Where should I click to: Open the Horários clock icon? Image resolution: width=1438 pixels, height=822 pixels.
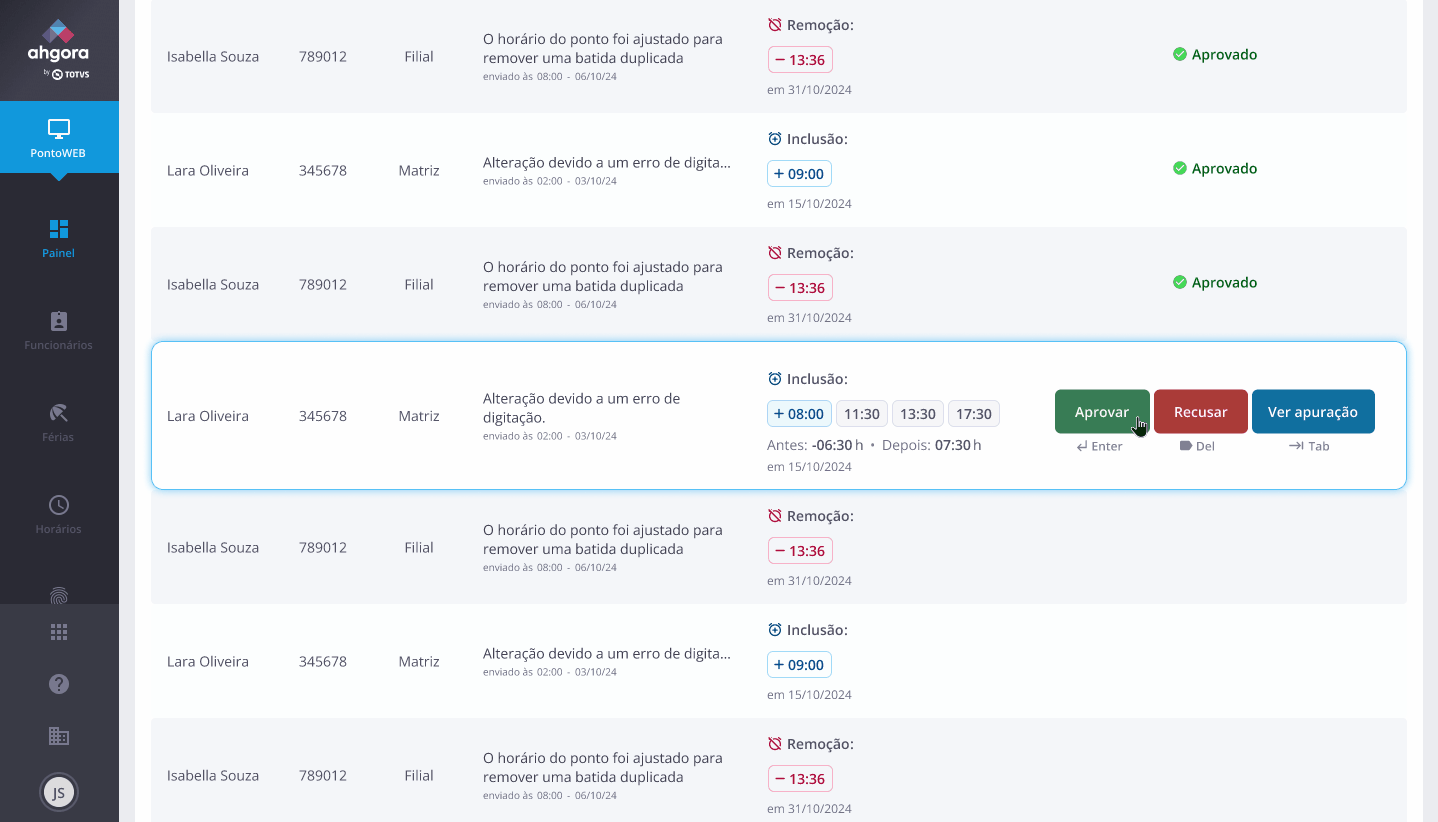click(59, 505)
